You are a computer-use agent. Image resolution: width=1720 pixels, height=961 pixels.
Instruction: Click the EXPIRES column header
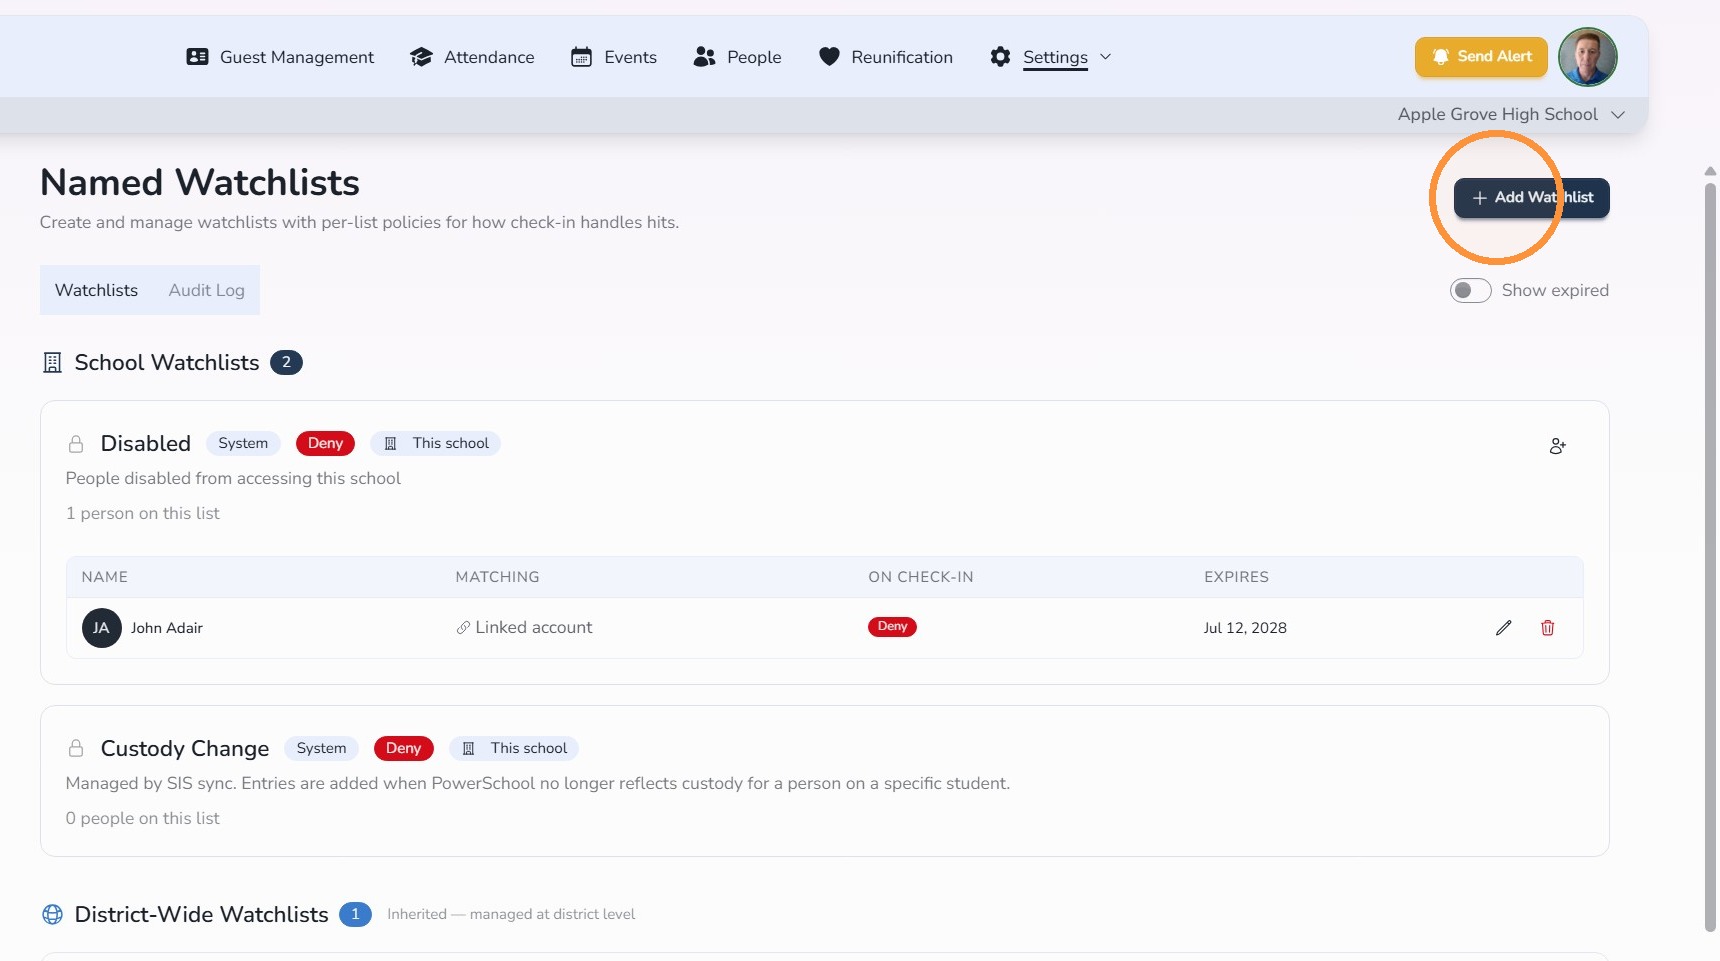coord(1236,577)
